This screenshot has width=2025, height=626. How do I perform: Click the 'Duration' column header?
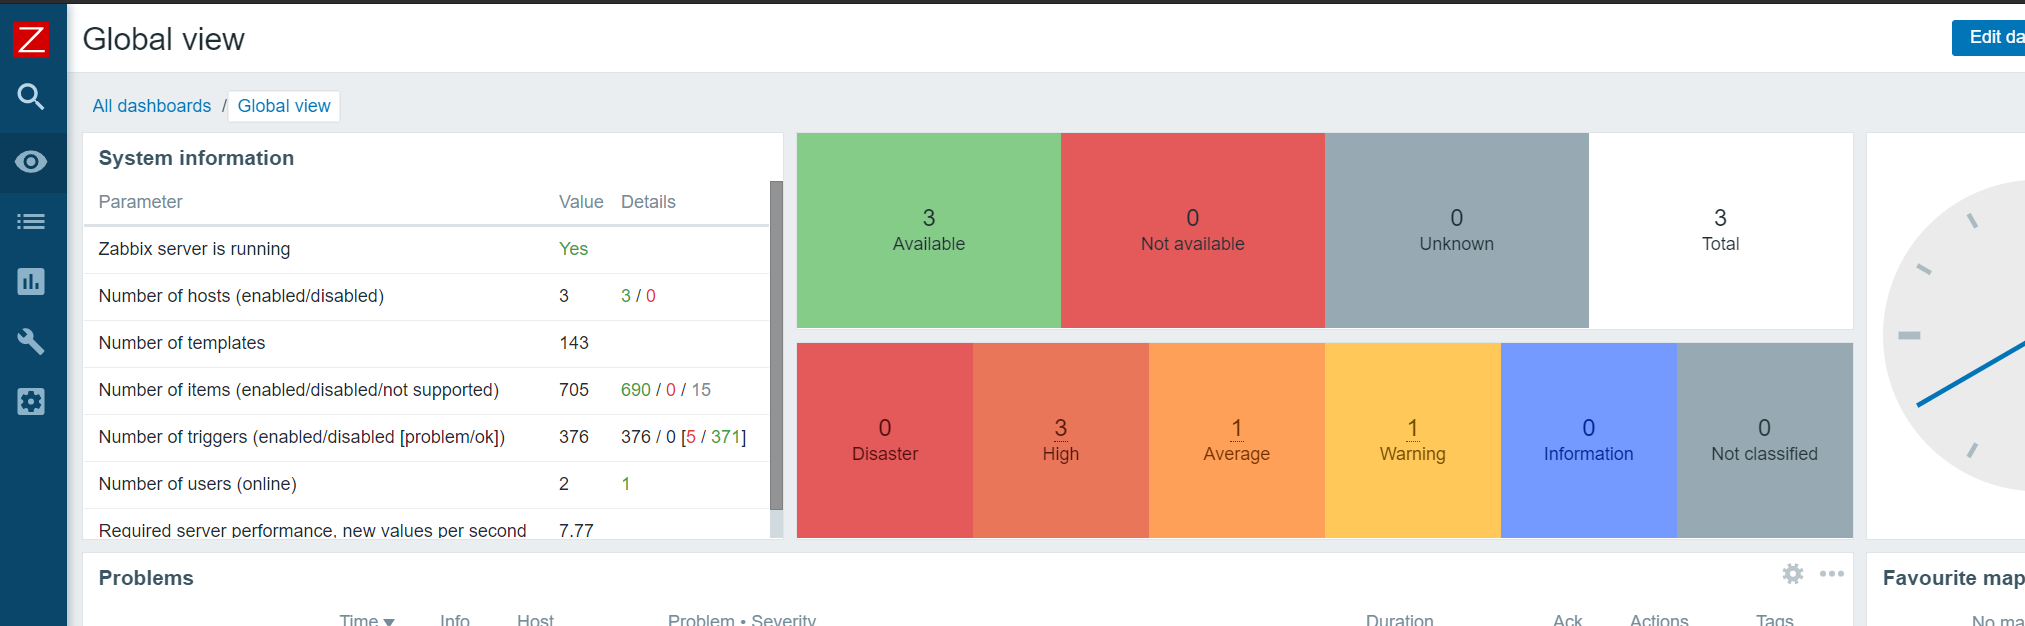tap(1400, 621)
